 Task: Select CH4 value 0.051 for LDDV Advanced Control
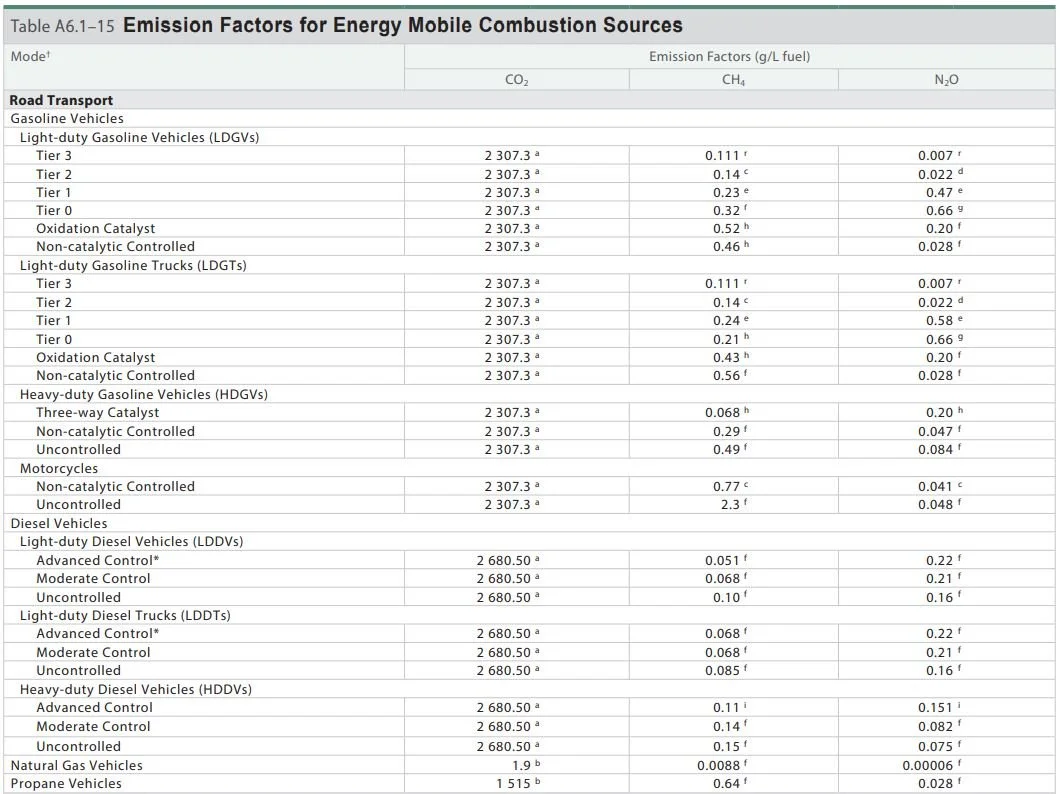(x=725, y=561)
